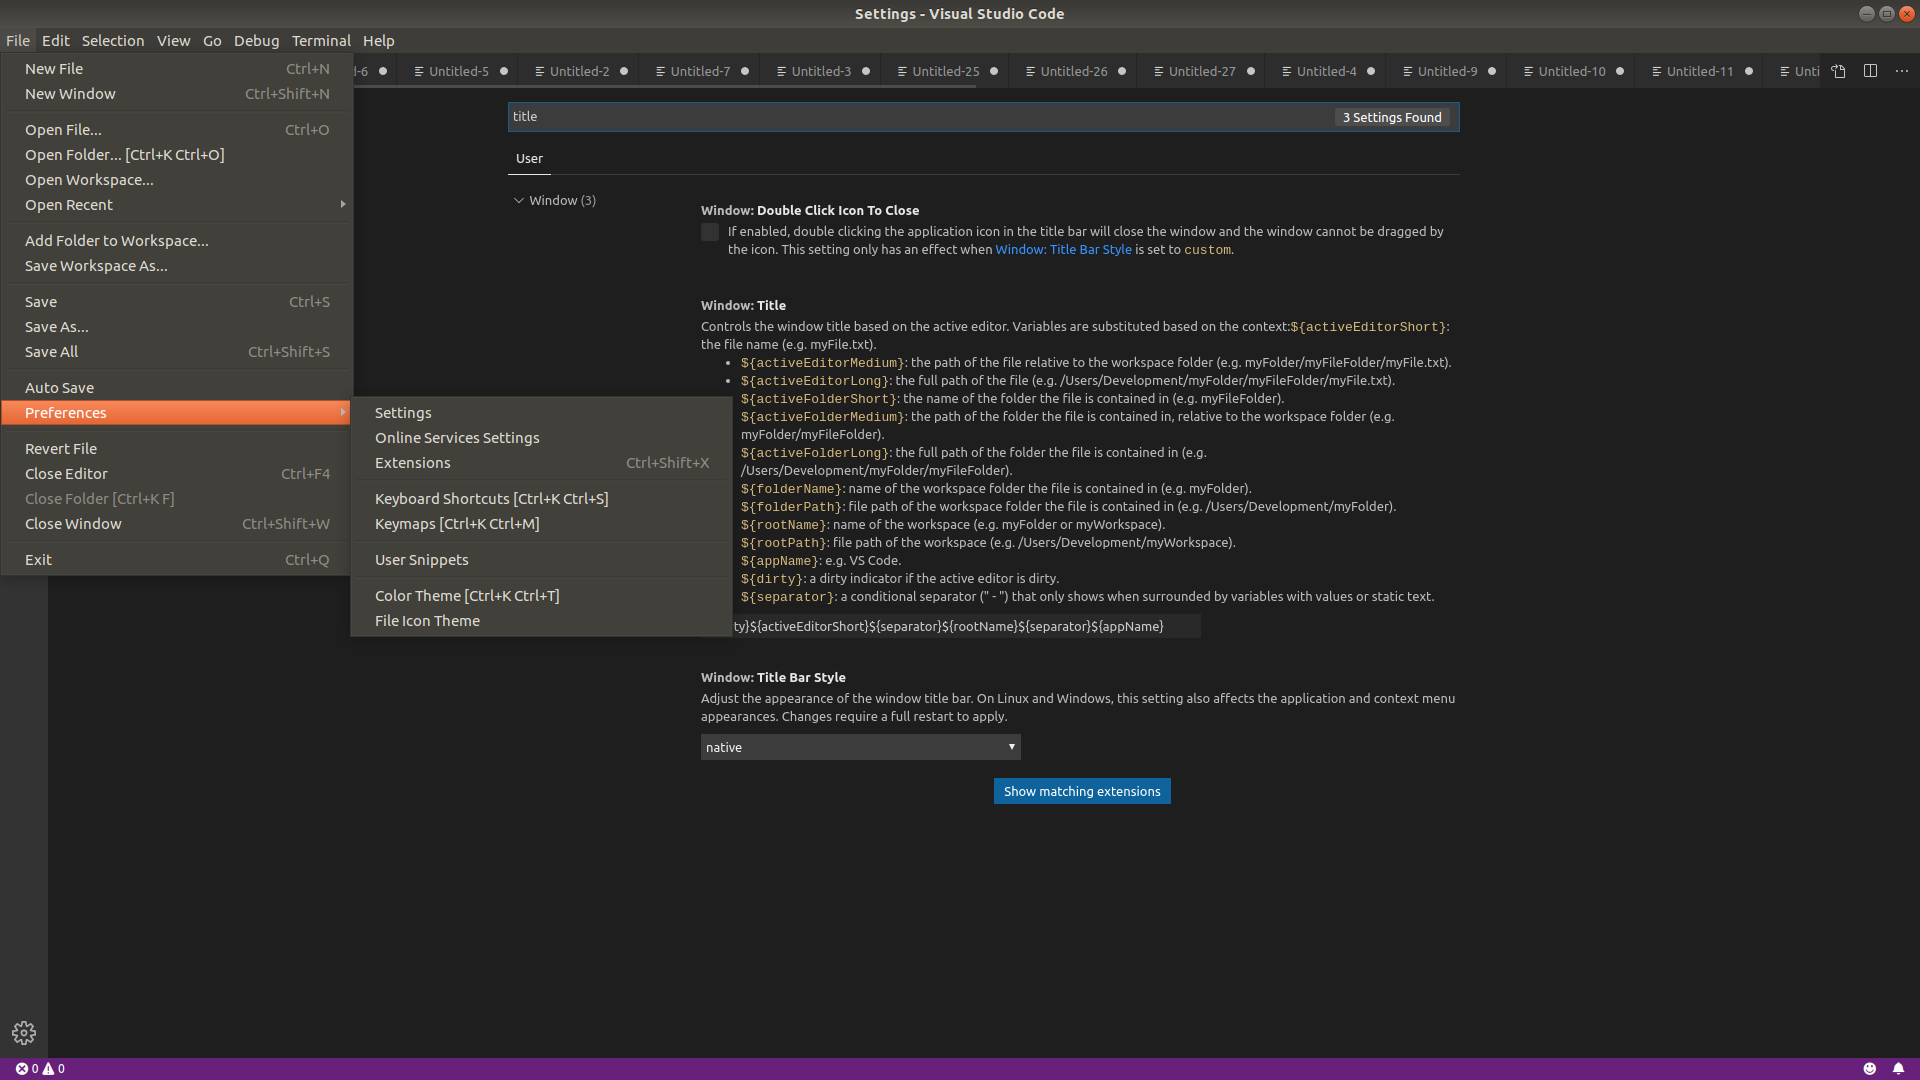This screenshot has height=1080, width=1920.
Task: Open the Selection menu
Action: [x=113, y=41]
